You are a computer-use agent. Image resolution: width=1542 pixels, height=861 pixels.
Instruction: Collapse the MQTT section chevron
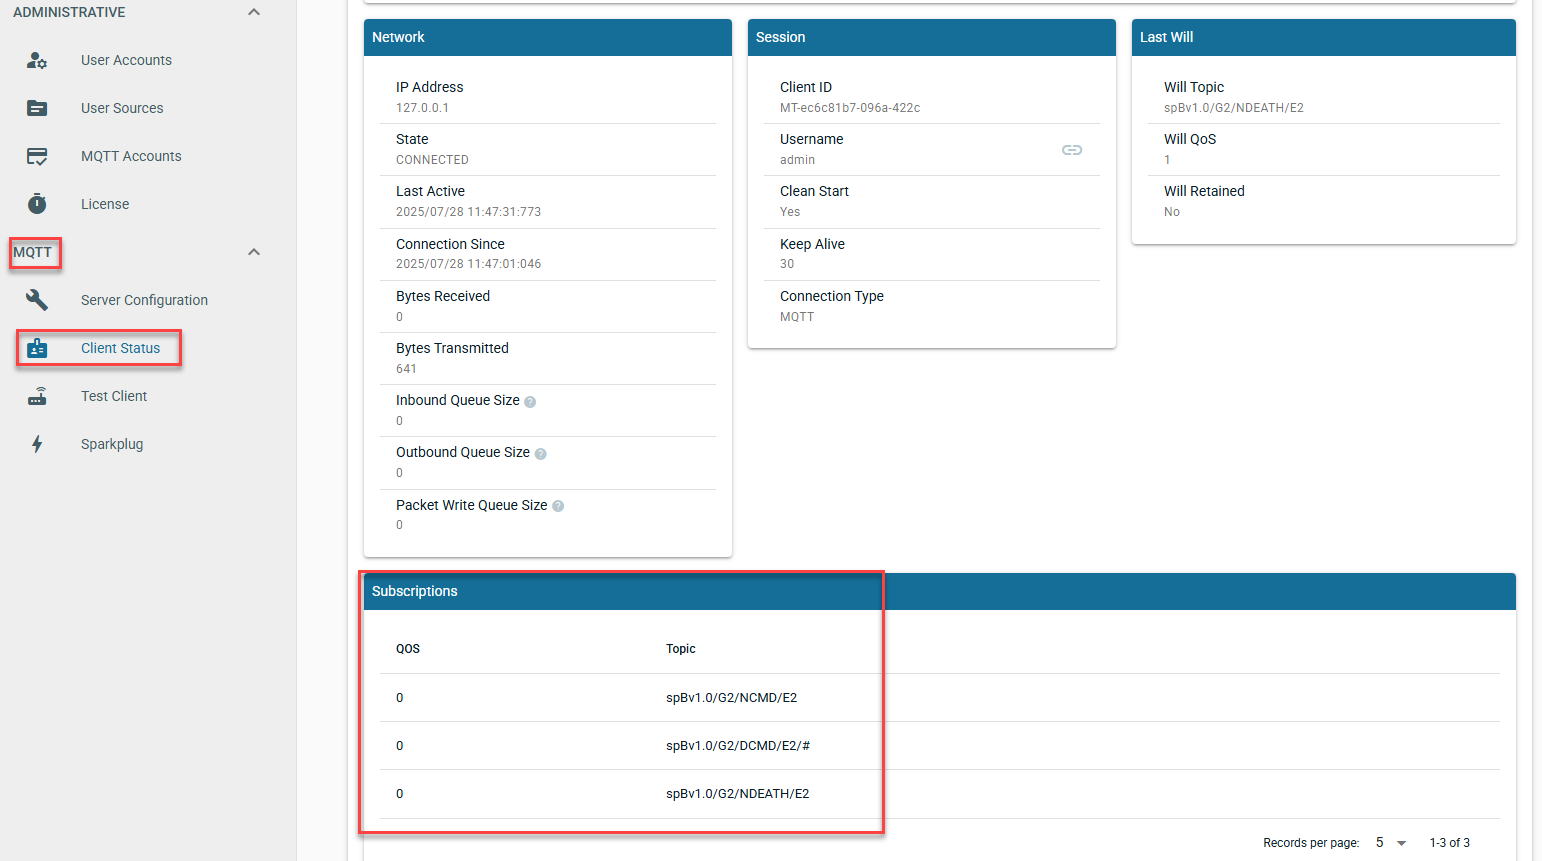tap(254, 252)
